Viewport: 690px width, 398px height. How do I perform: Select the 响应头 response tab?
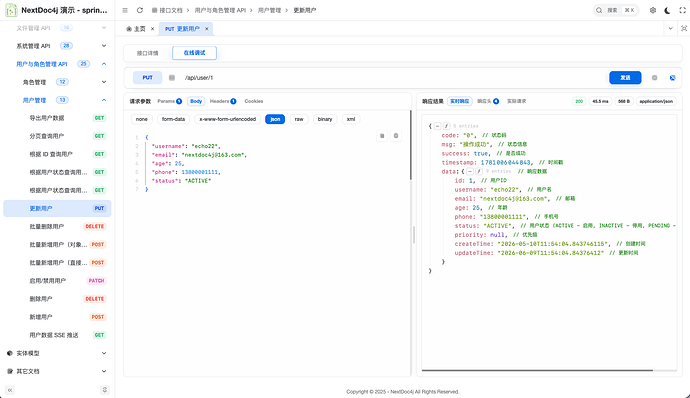(x=488, y=101)
